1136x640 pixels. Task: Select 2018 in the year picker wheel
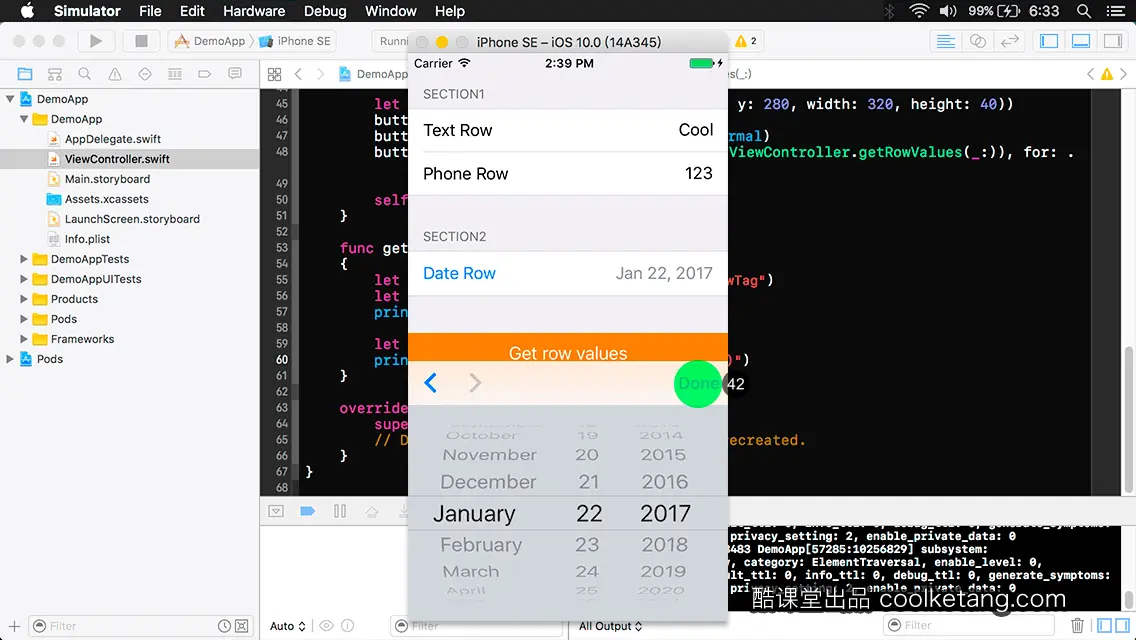pyautogui.click(x=664, y=544)
